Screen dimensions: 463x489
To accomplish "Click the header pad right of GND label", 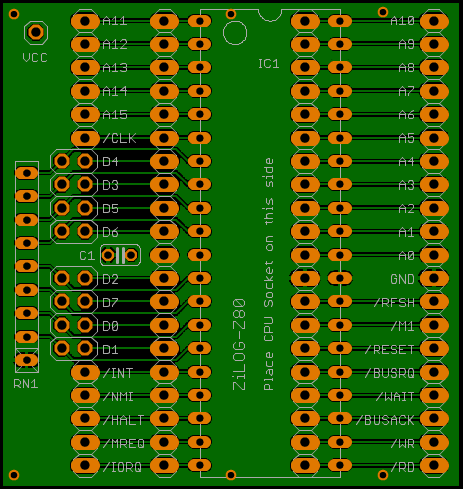I will pyautogui.click(x=434, y=278).
